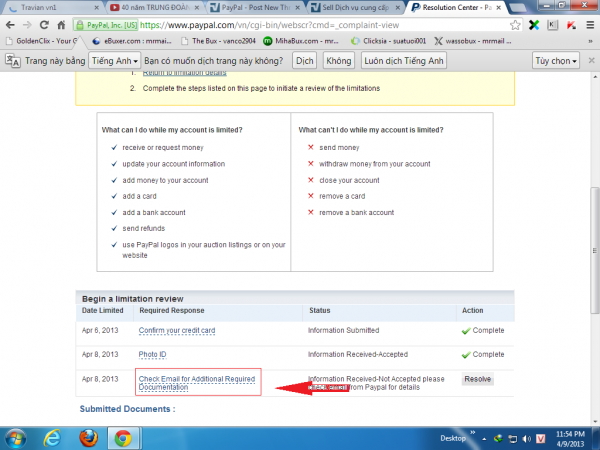The width and height of the screenshot is (600, 450).
Task: Switch to the 40 năm TRUNG ĐOÀN tab
Action: [x=154, y=7]
